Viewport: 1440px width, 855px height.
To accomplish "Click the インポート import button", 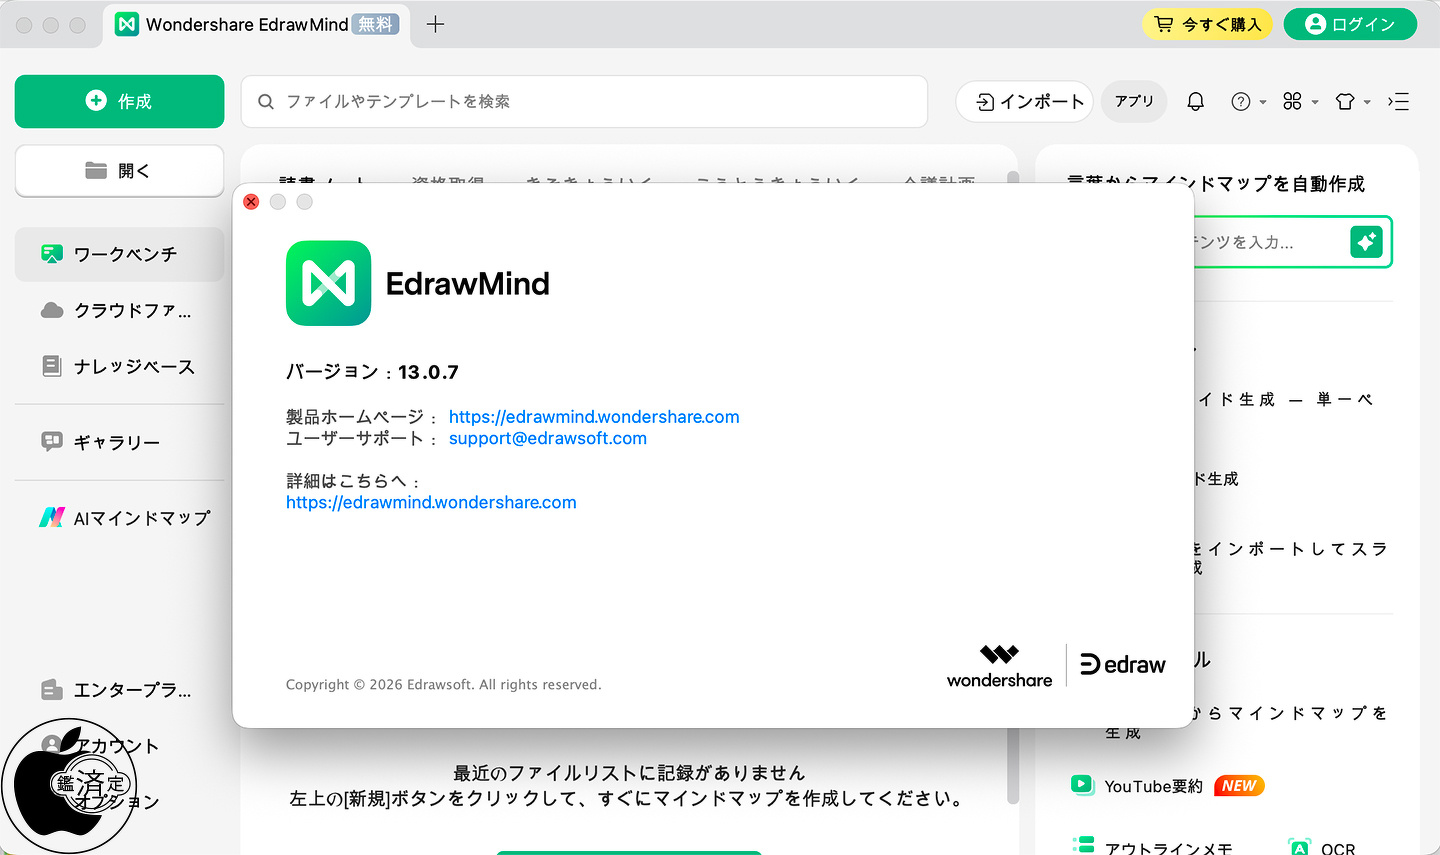I will pos(1025,102).
